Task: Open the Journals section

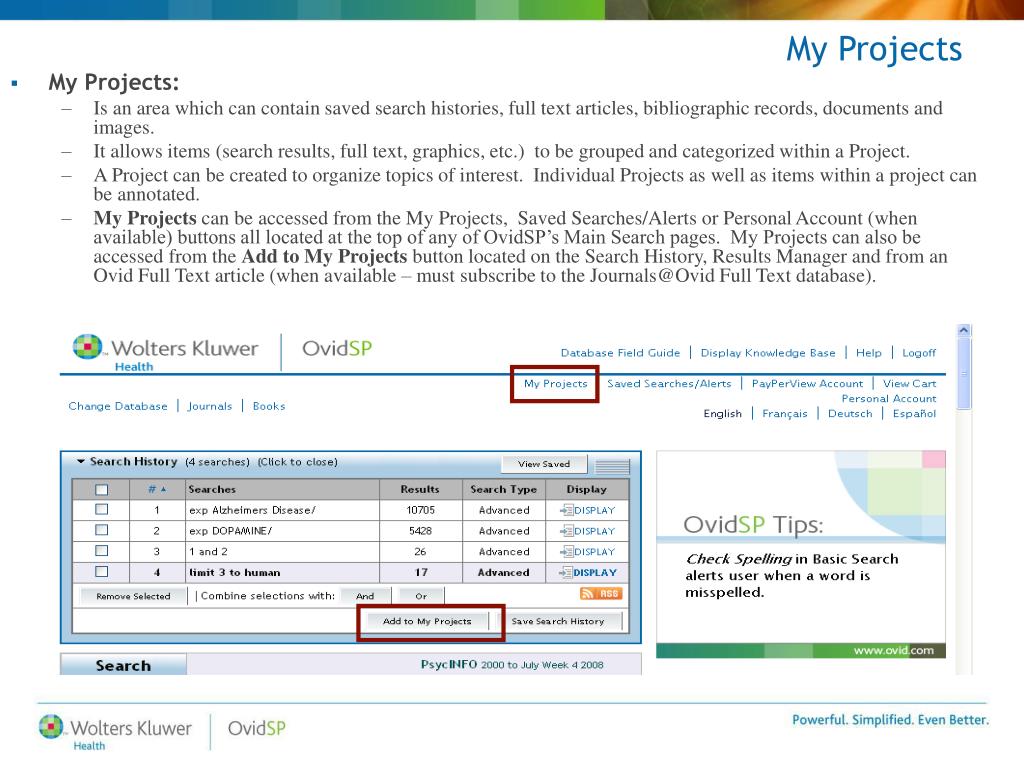Action: click(210, 406)
